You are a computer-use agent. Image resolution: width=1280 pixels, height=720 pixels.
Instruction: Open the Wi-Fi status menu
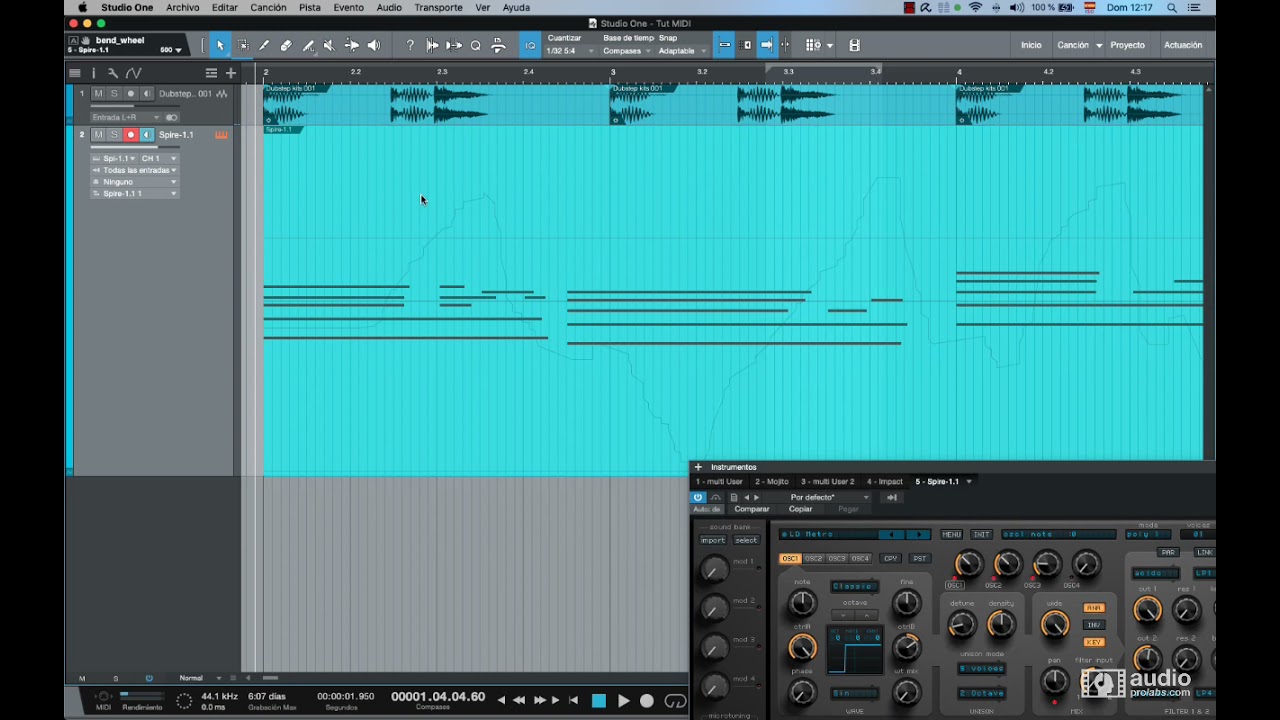(975, 7)
